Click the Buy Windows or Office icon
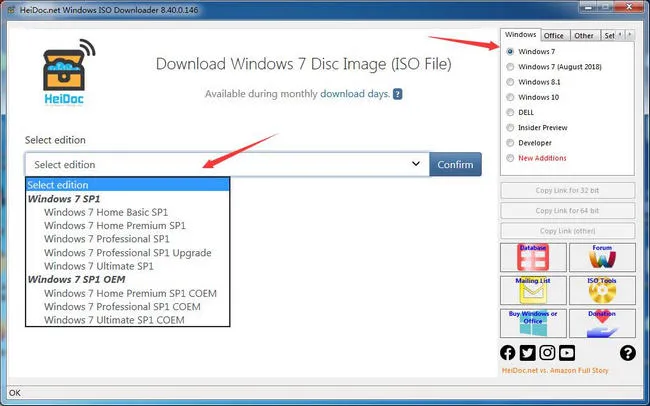The width and height of the screenshot is (650, 406). 533,323
